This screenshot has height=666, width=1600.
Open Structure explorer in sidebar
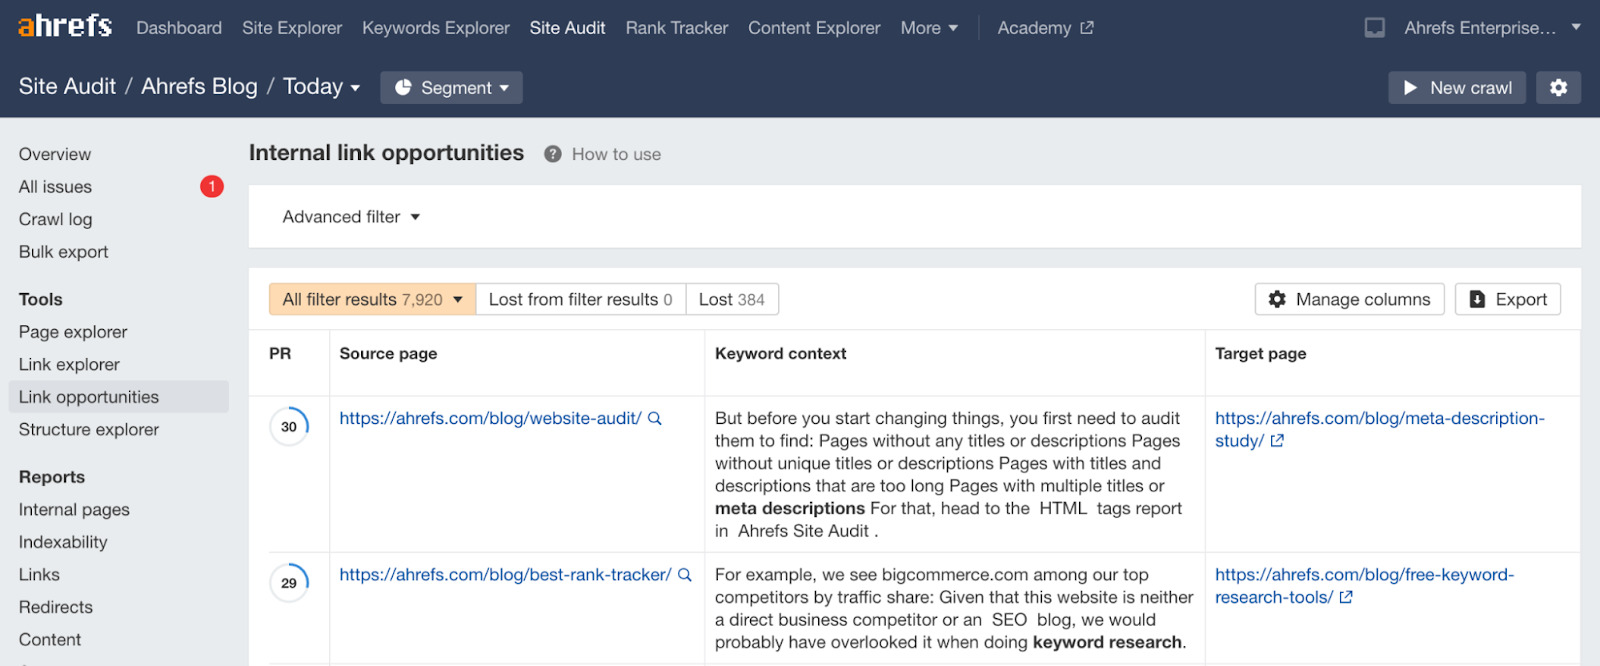click(x=89, y=430)
